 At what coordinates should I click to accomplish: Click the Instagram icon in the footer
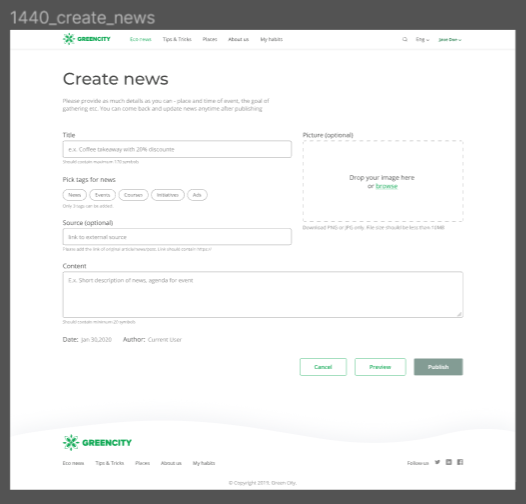pos(449,462)
